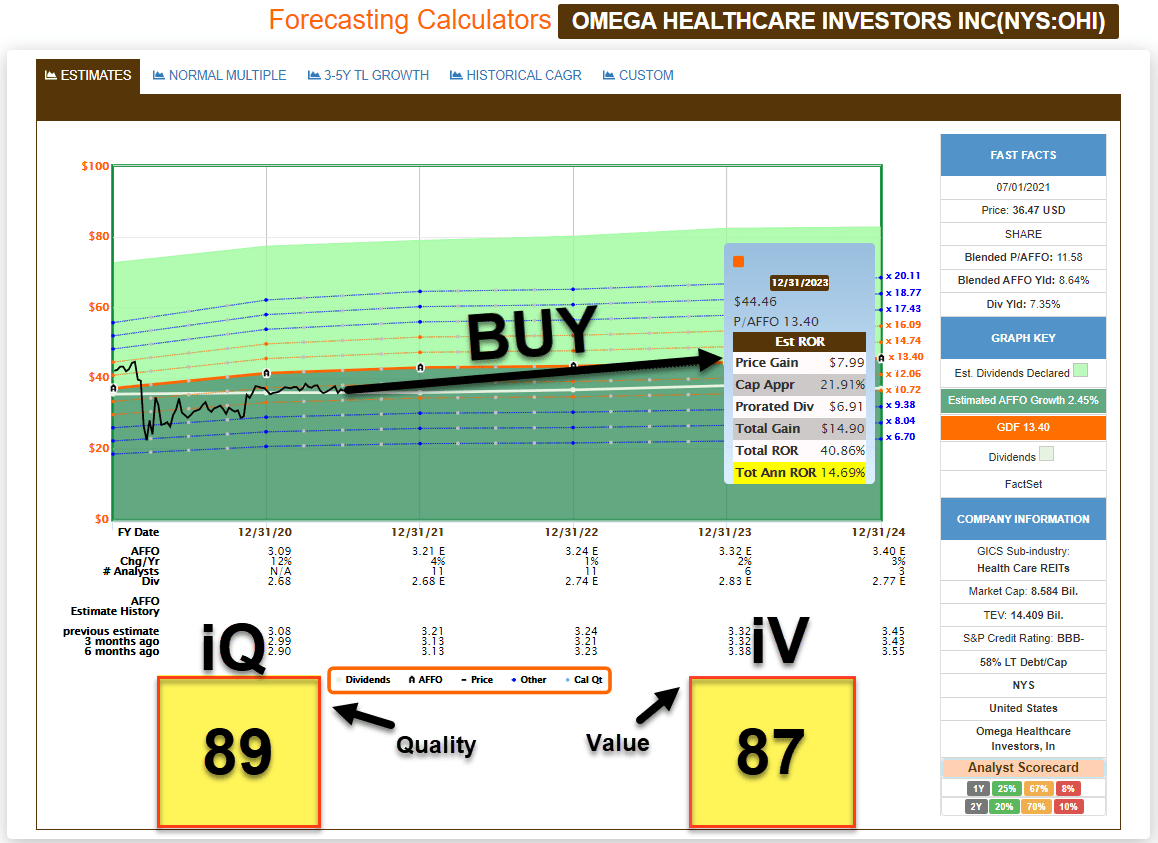This screenshot has height=843, width=1158.
Task: Toggle AFFO series in chart legend
Action: click(x=425, y=680)
